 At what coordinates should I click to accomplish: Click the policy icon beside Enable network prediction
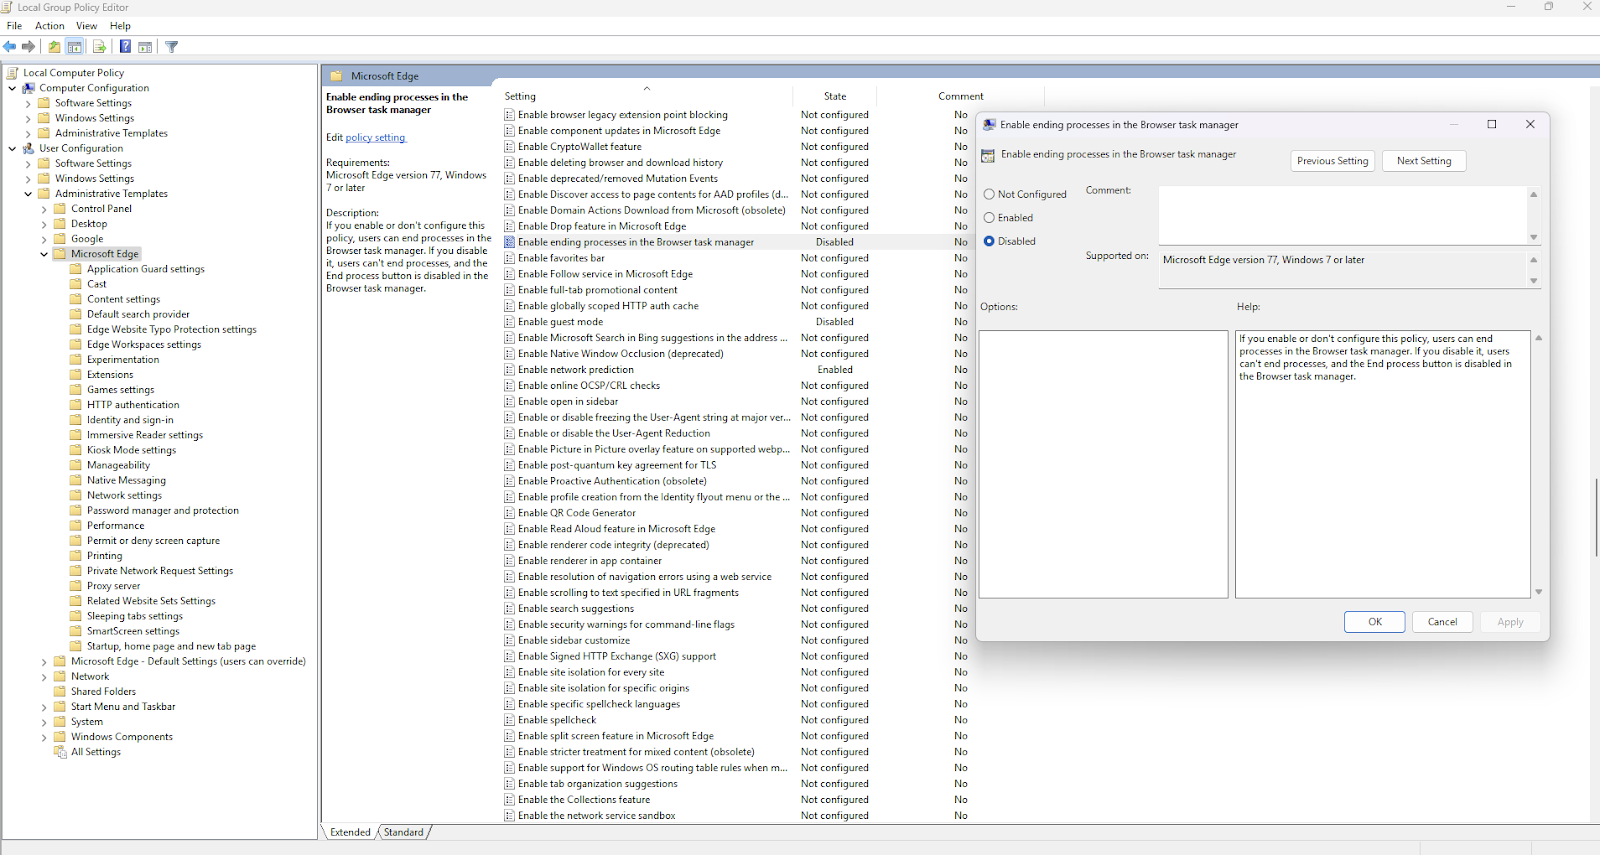510,370
